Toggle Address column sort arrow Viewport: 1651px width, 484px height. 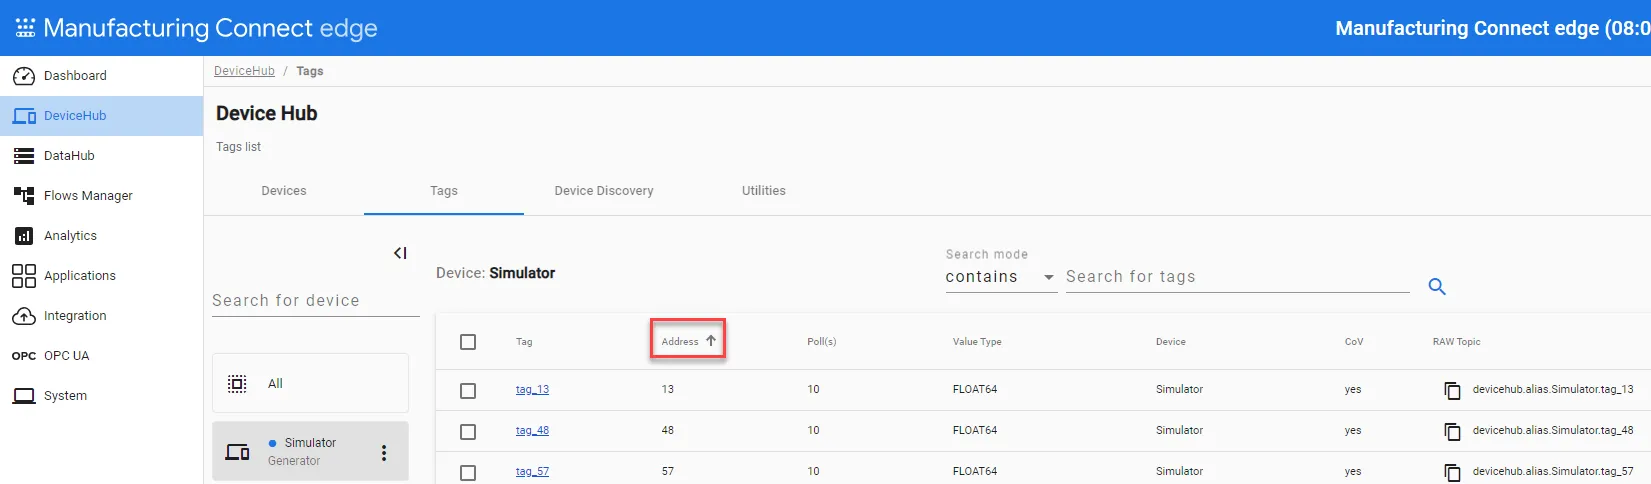tap(711, 341)
